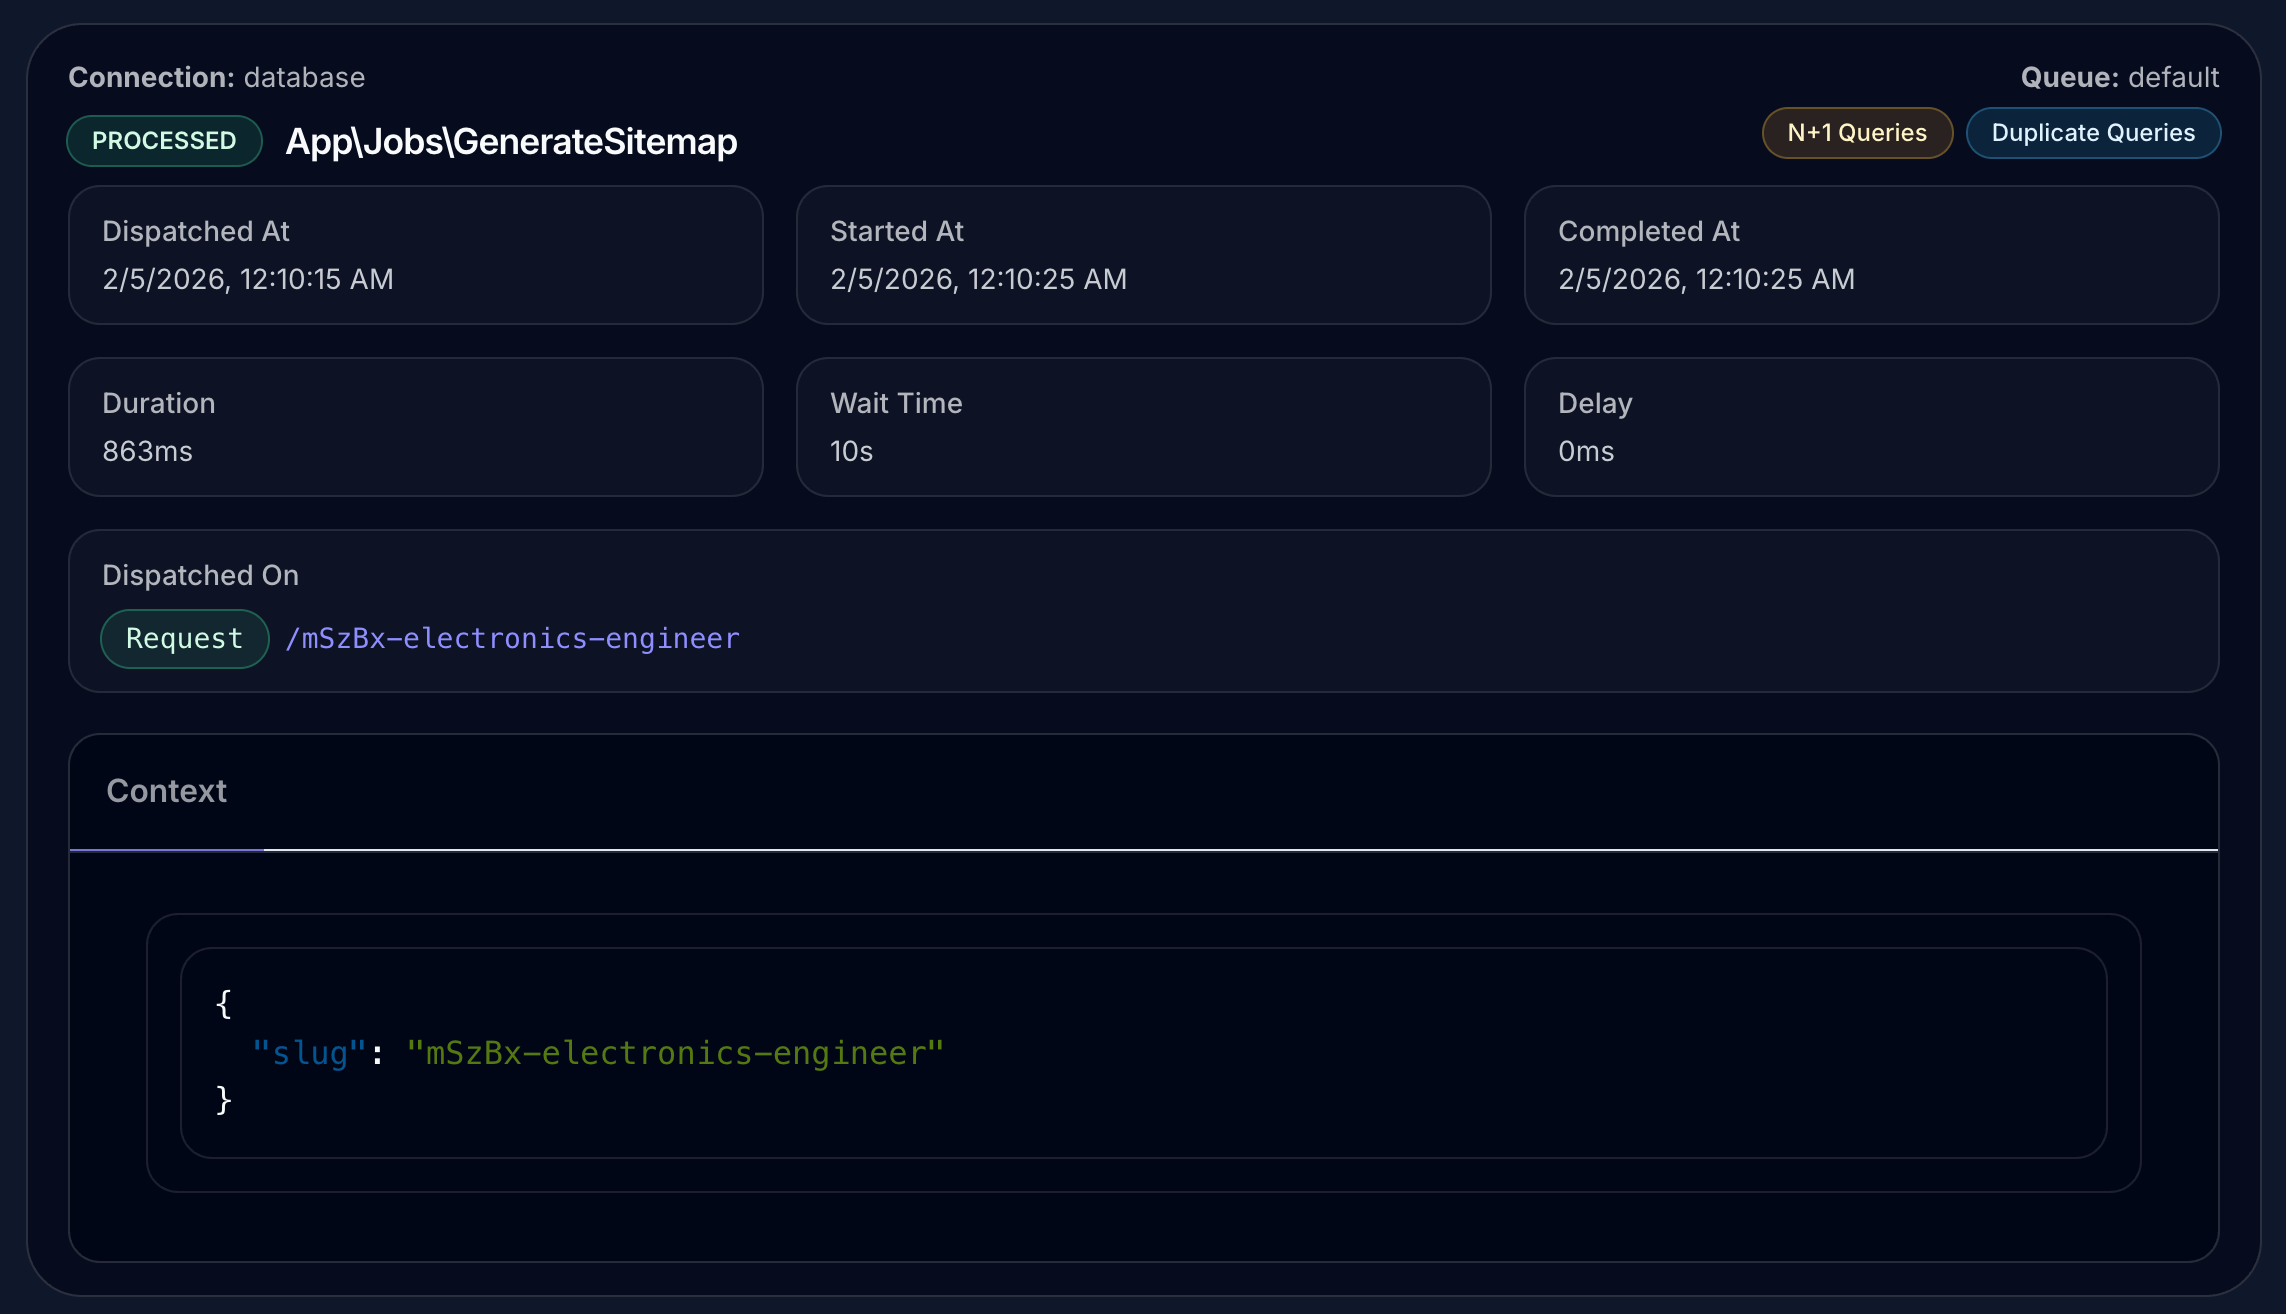2286x1314 pixels.
Task: Click the Delay 0ms card
Action: [1870, 427]
